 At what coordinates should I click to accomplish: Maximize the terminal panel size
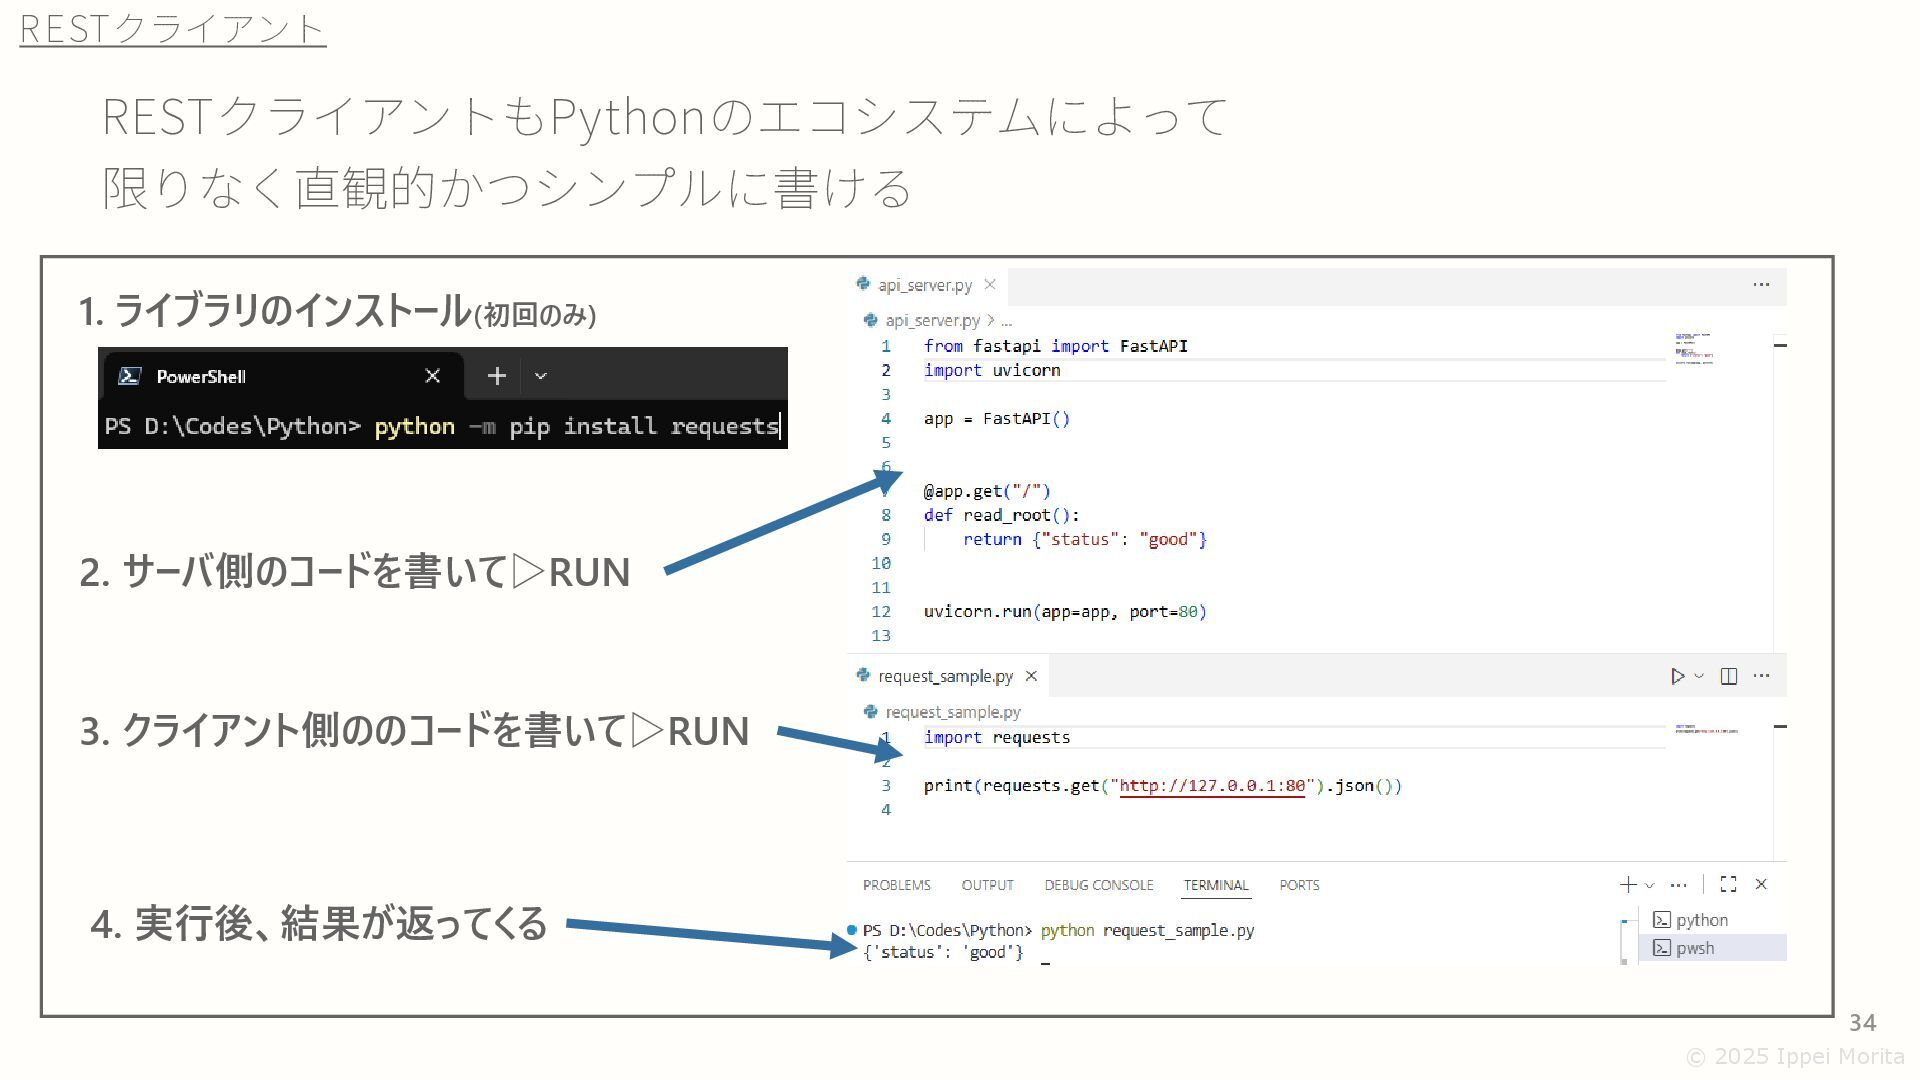click(1728, 885)
